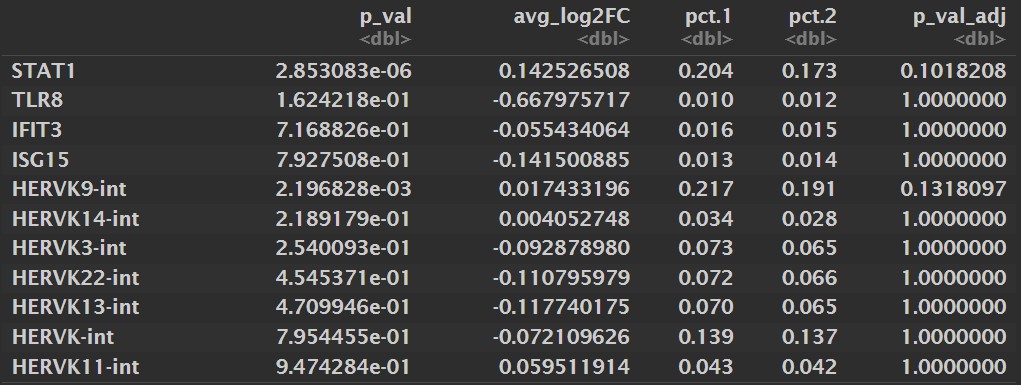The image size is (1021, 385).
Task: Click pct.1 value 0.013
Action: coord(706,159)
